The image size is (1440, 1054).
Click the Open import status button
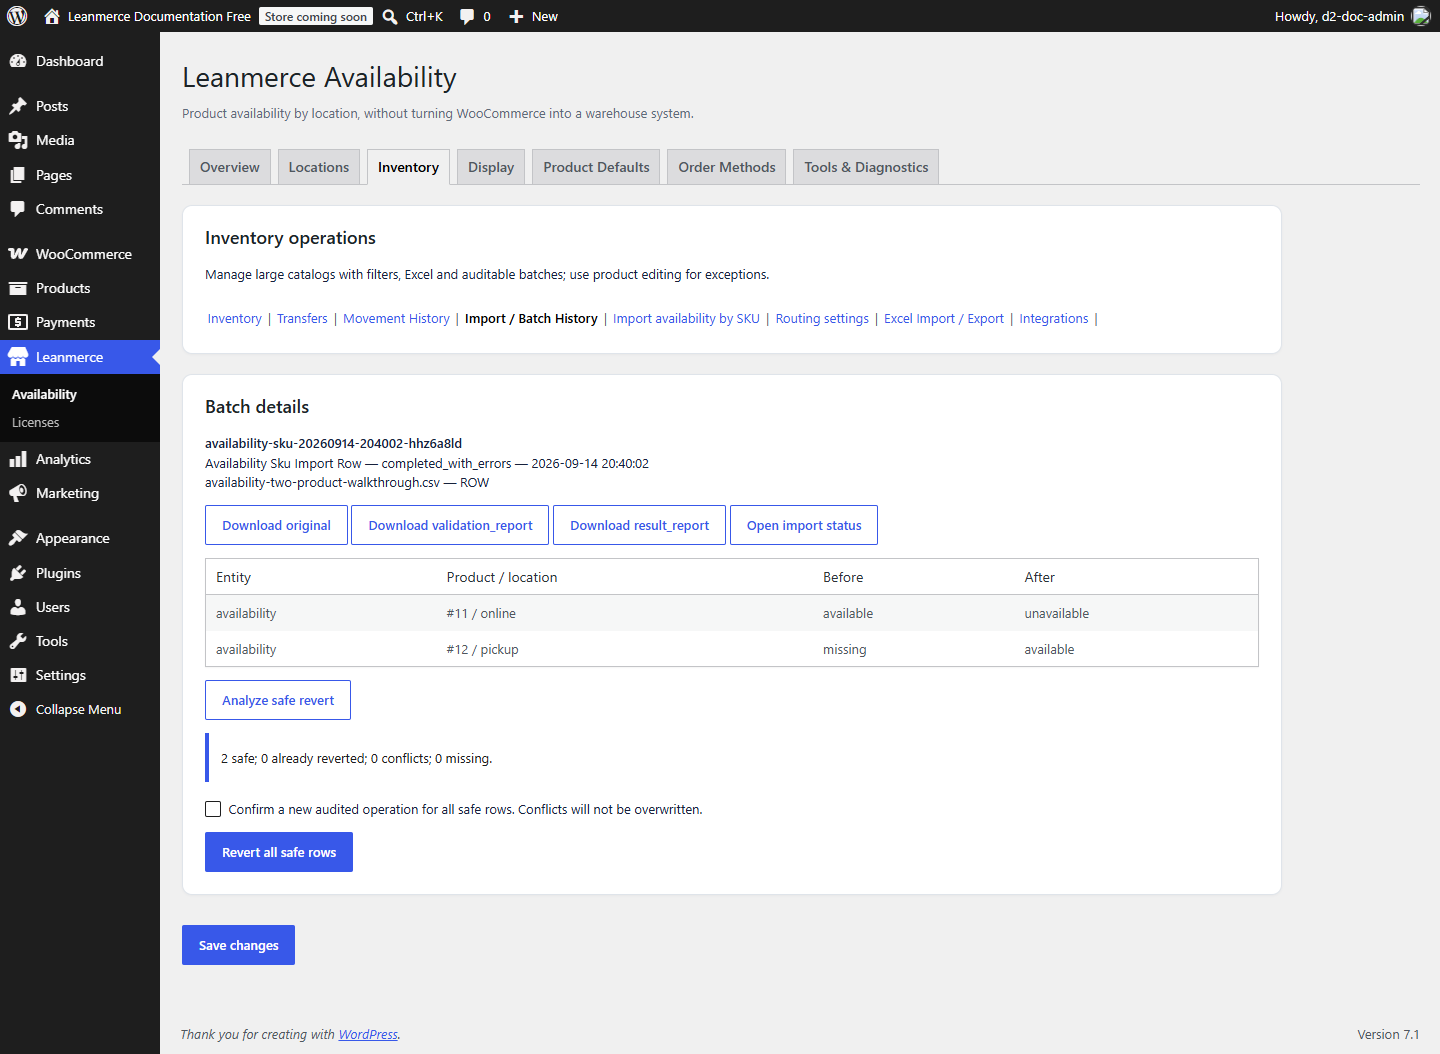point(804,525)
